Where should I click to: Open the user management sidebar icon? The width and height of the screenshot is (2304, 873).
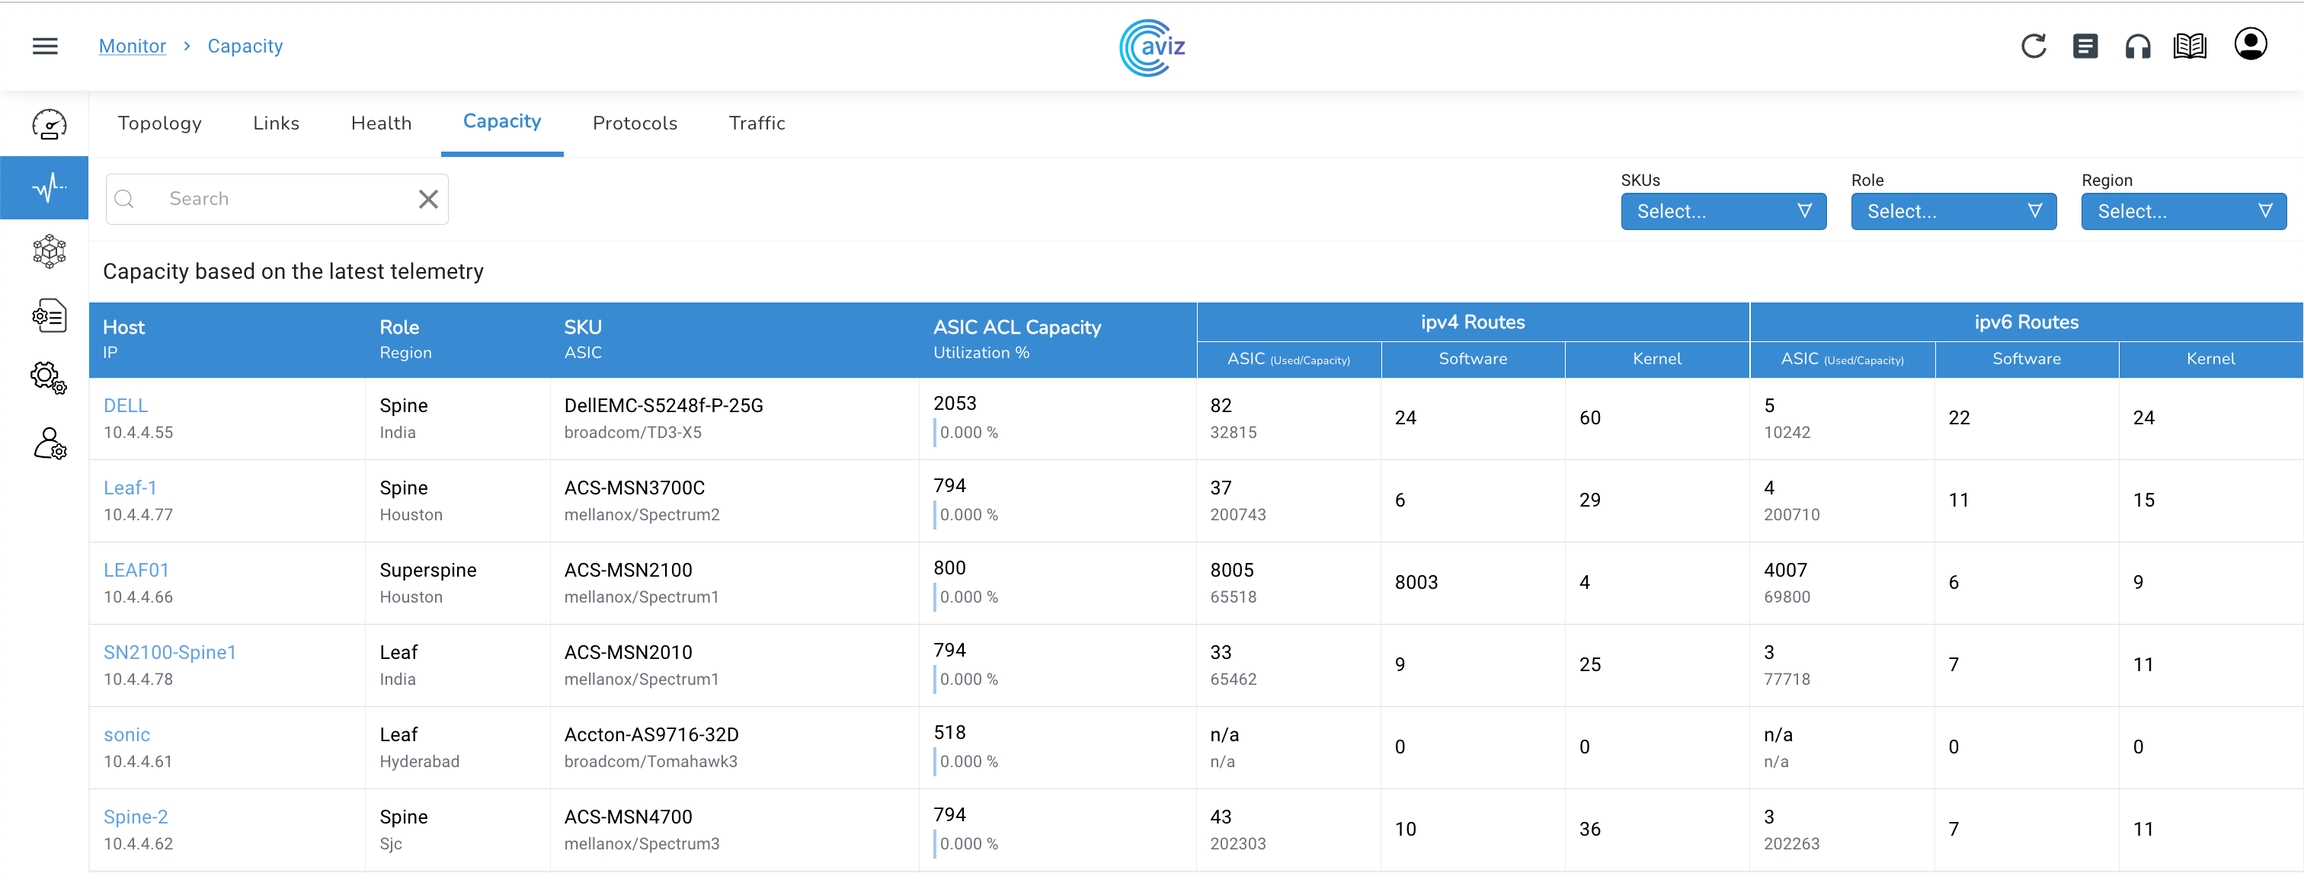49,443
